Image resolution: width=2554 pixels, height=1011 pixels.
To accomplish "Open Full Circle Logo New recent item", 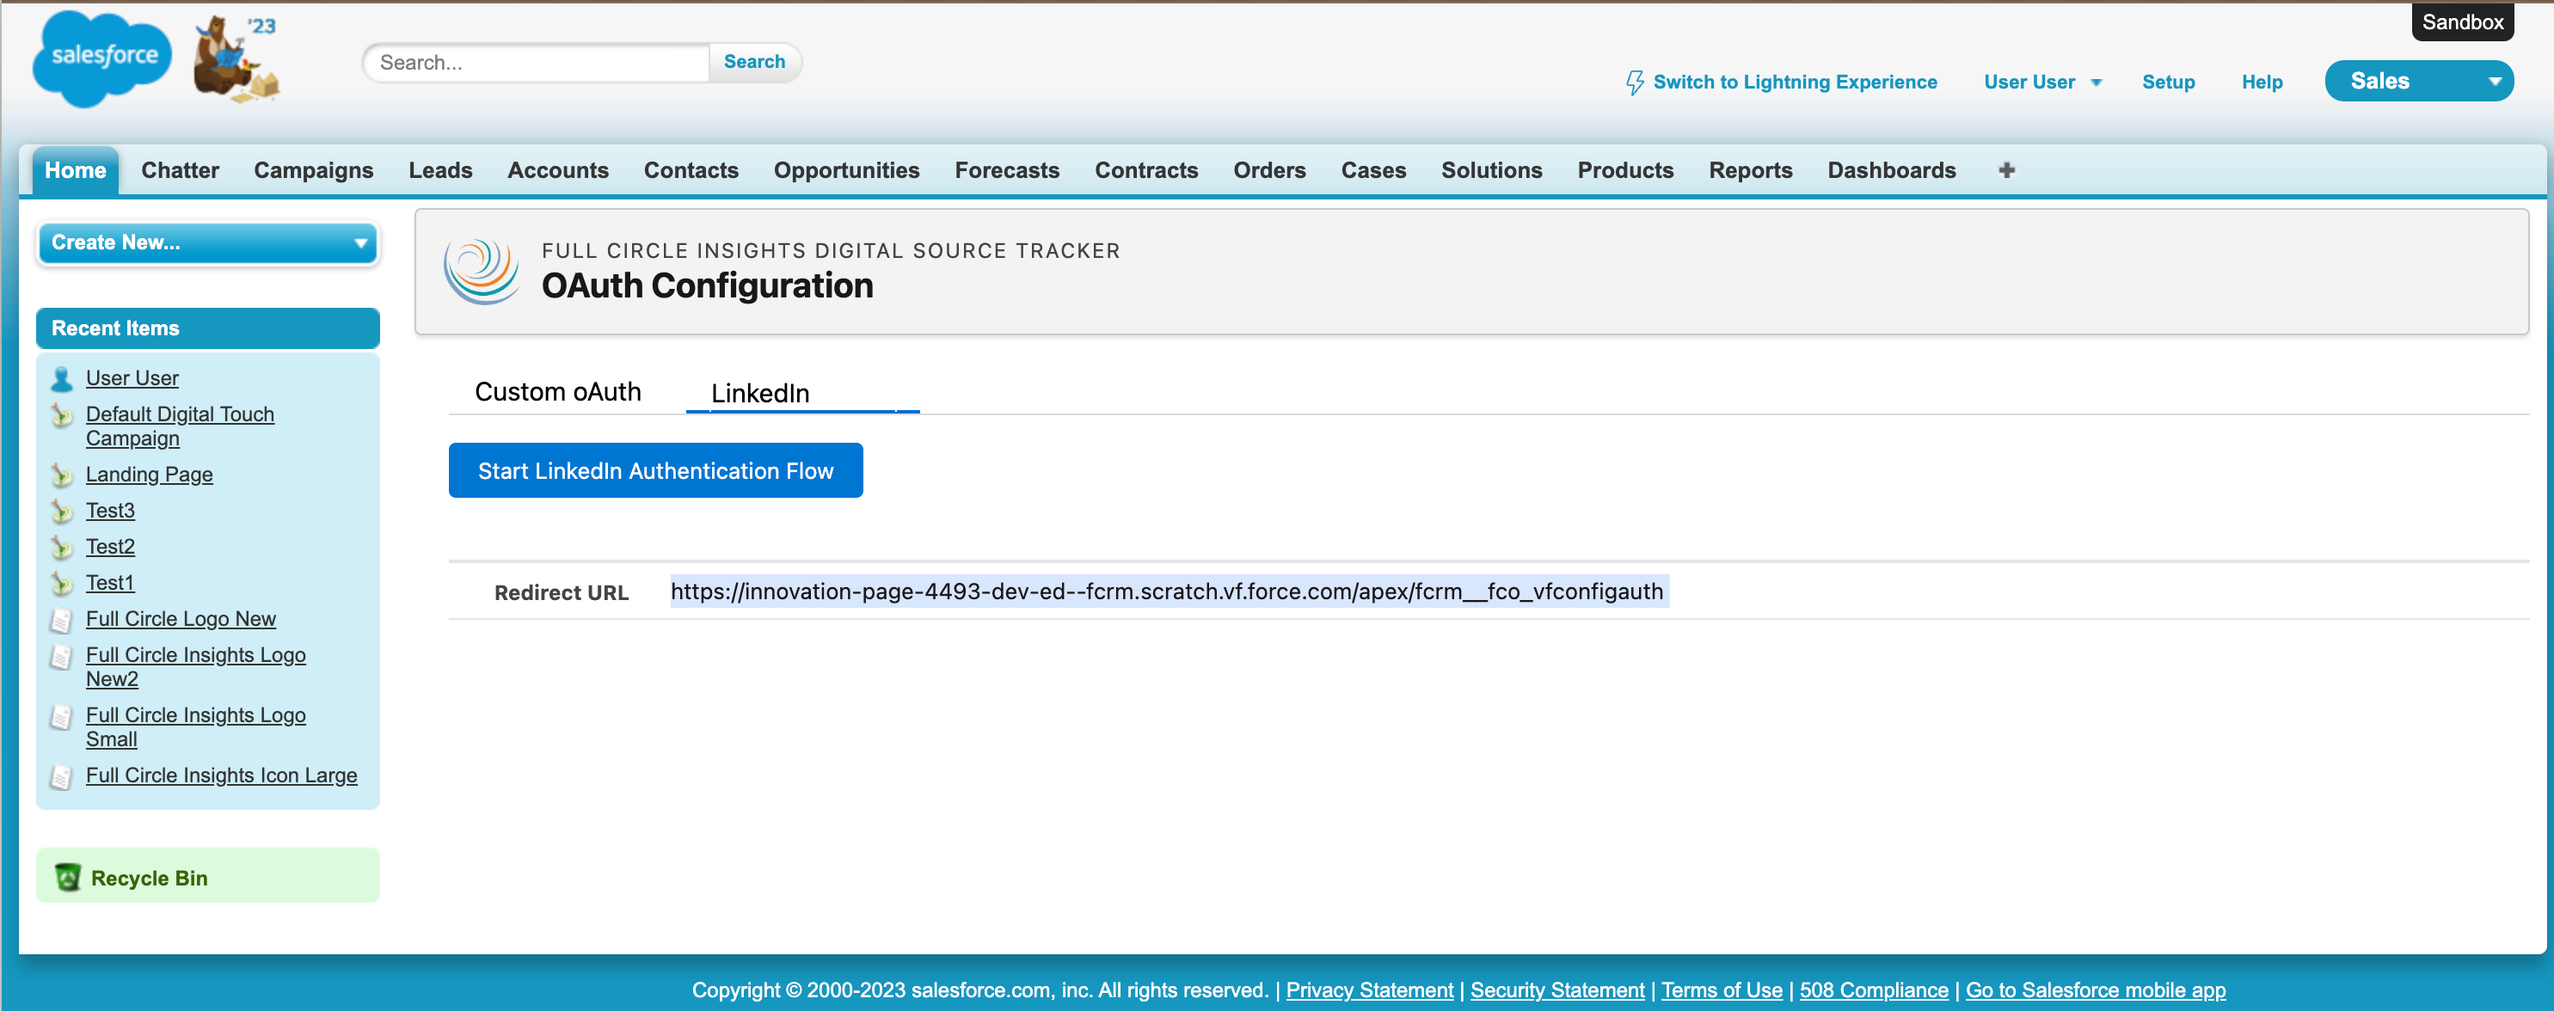I will tap(181, 619).
